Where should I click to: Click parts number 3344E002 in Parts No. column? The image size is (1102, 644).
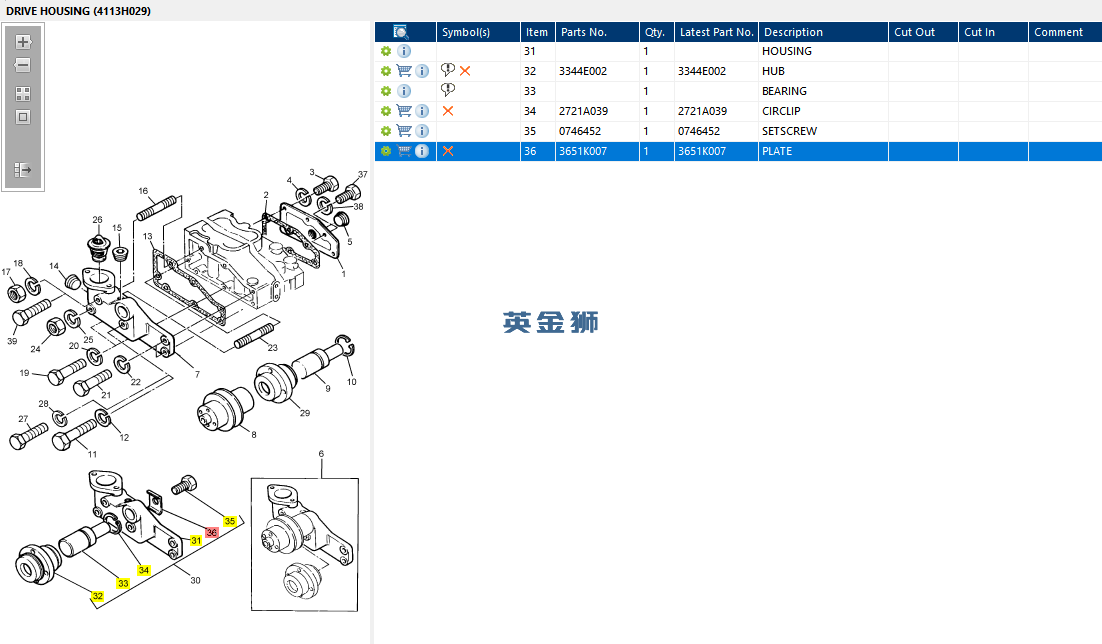click(583, 71)
